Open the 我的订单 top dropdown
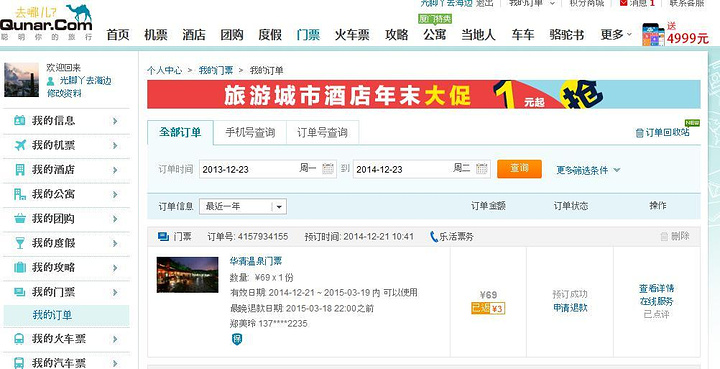720x369 pixels. (532, 3)
